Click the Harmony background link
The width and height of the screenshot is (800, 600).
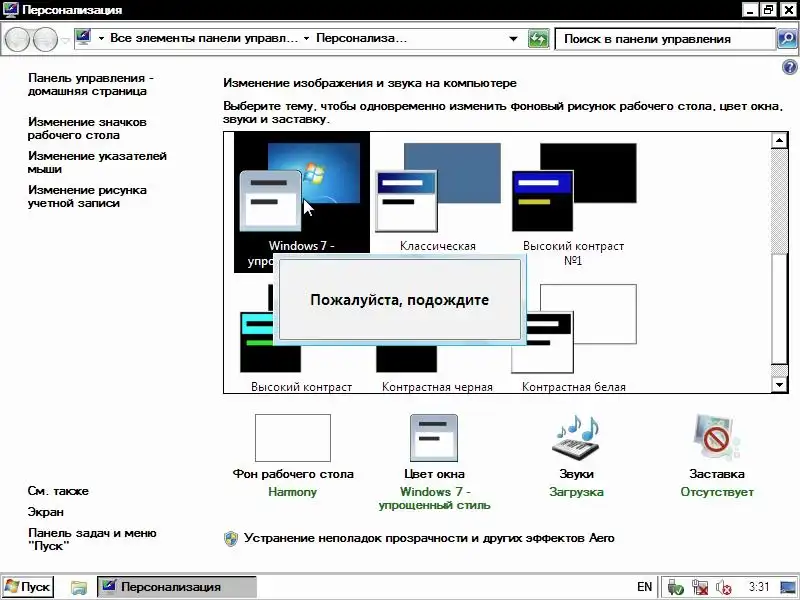click(x=292, y=492)
